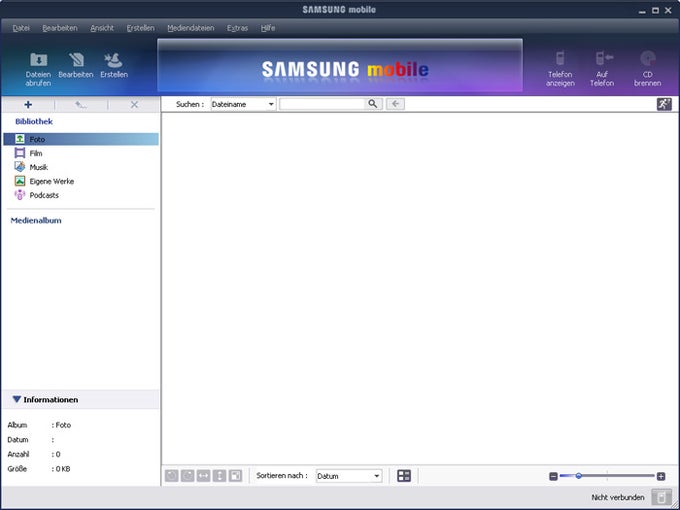Select Foto in the Bibliothek
Viewport: 680px width, 510px height.
[81, 139]
